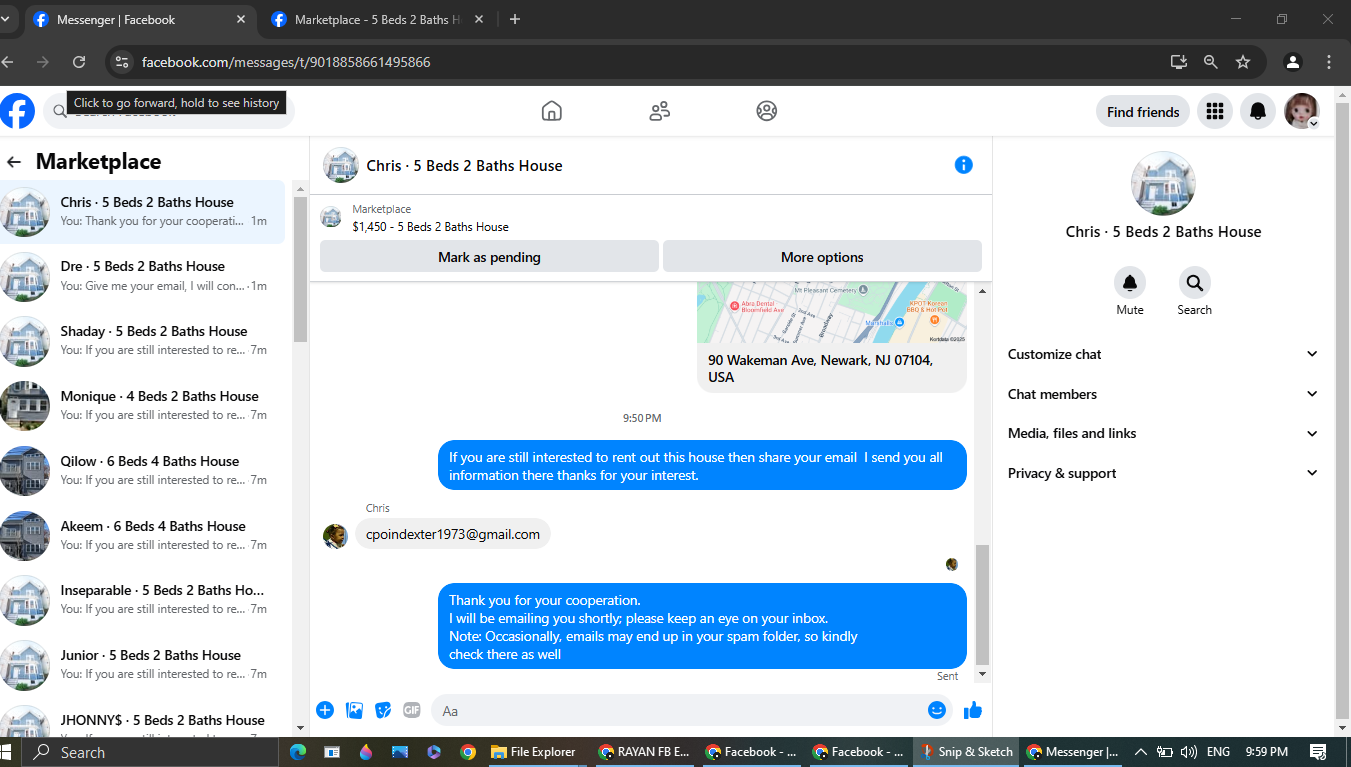Click the ENG language indicator
This screenshot has height=767, width=1351.
1218,752
